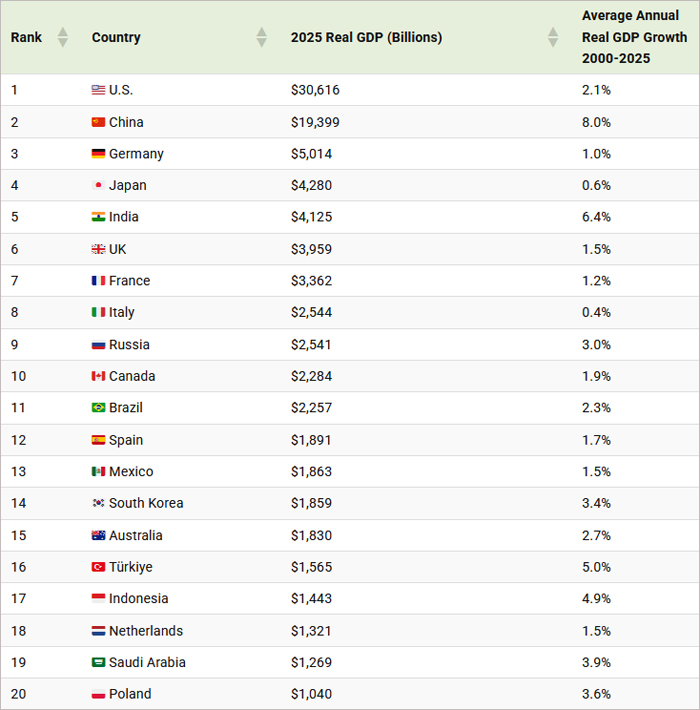The width and height of the screenshot is (700, 710).
Task: Click the Türkiye flag icon
Action: tap(98, 567)
